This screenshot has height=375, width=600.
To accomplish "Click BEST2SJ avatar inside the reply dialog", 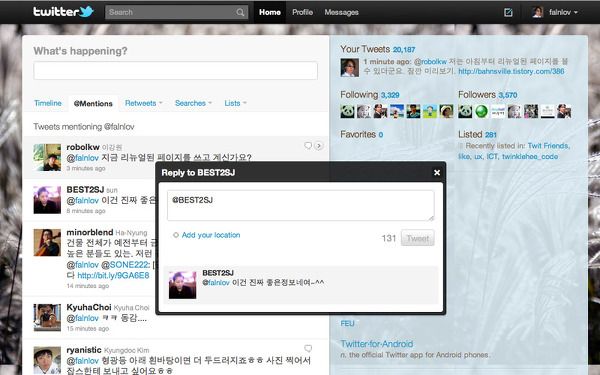I will [183, 285].
